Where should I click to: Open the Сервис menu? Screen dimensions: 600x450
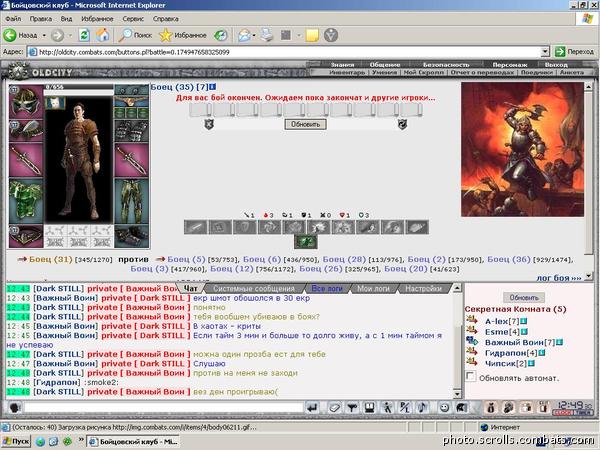click(x=133, y=19)
